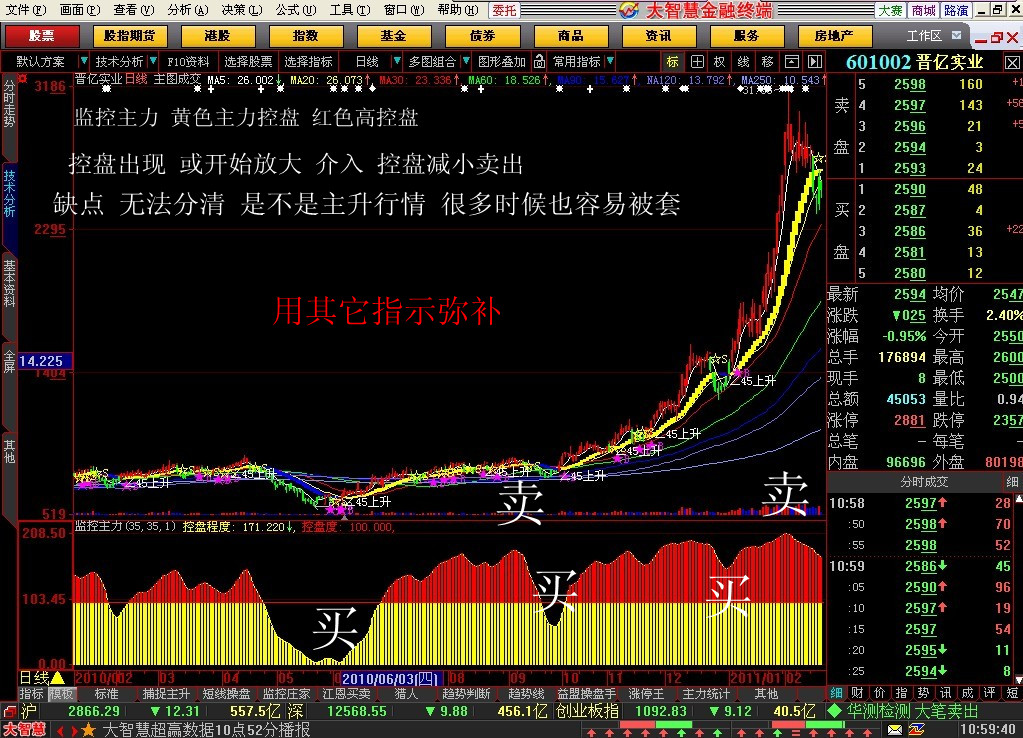
Task: Expand the 常用指标 dropdown arrow
Action: (x=610, y=61)
